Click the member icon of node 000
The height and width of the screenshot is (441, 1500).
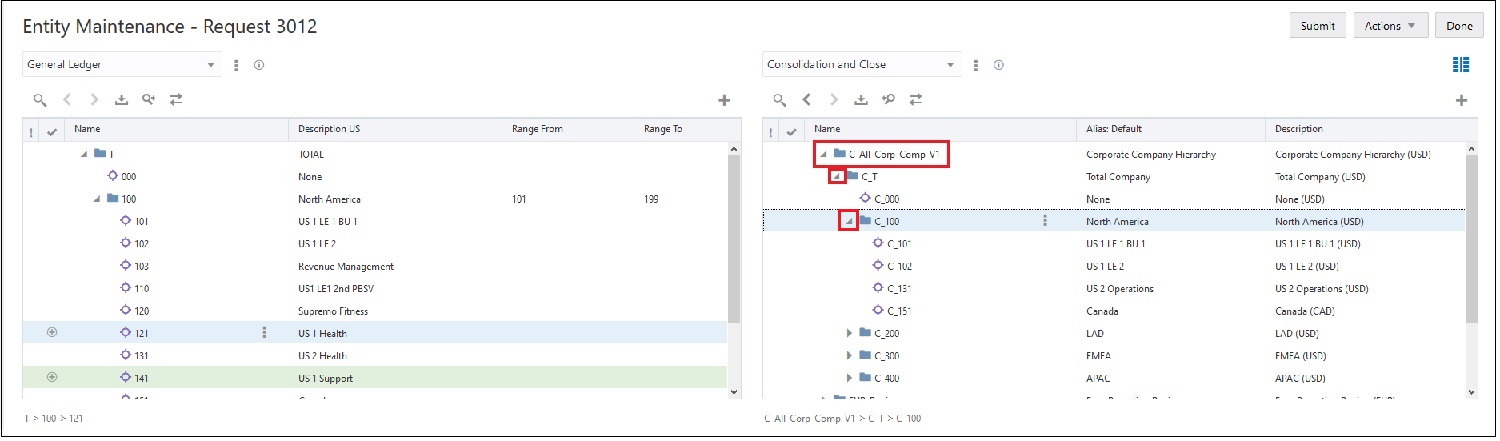pyautogui.click(x=113, y=176)
